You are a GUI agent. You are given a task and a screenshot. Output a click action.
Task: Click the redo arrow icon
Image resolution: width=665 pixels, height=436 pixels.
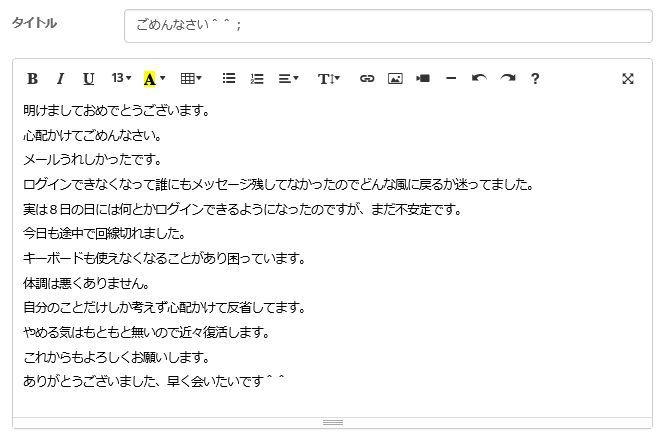click(x=507, y=79)
